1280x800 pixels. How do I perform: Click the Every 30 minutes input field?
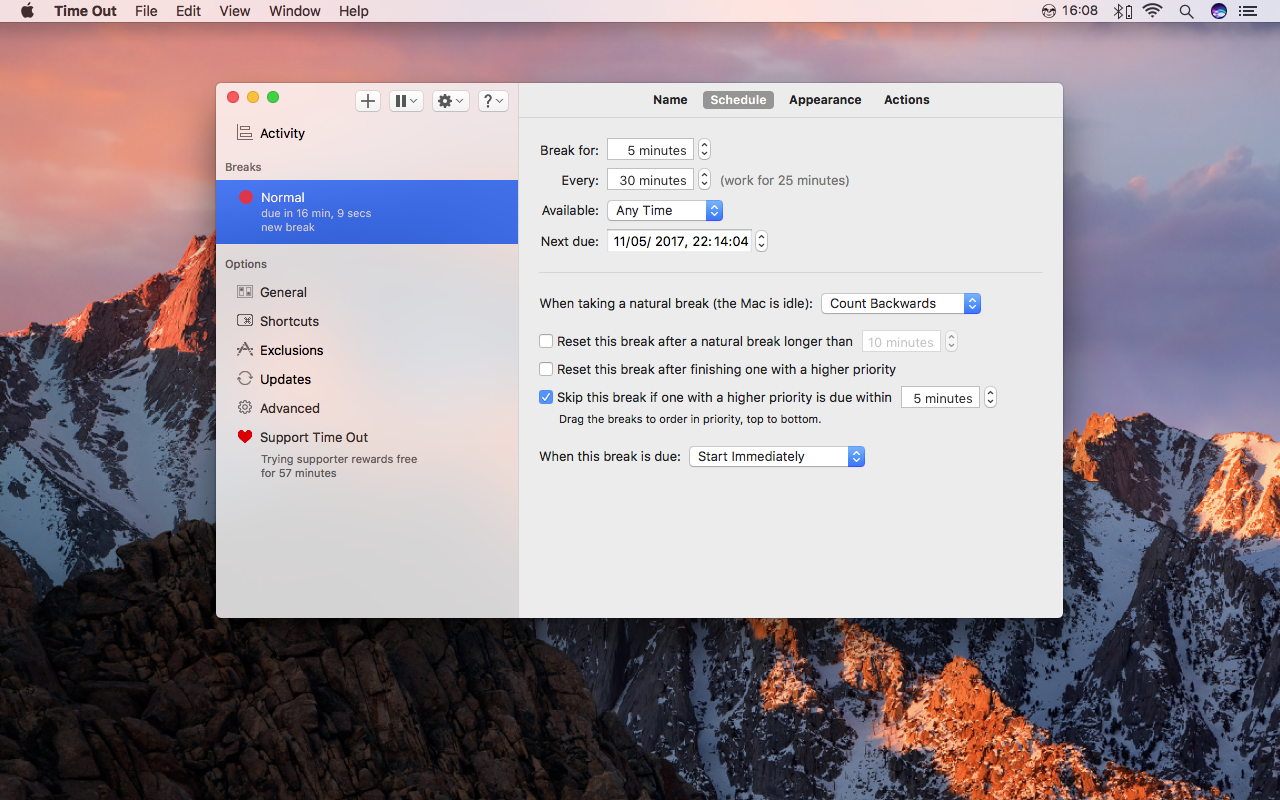point(651,181)
